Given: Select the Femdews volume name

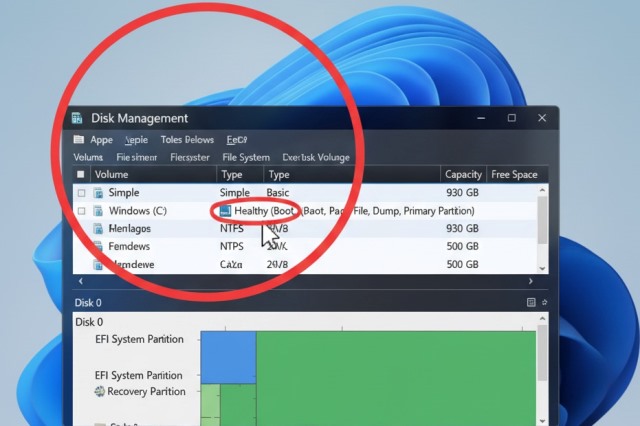Looking at the screenshot, I should point(129,246).
